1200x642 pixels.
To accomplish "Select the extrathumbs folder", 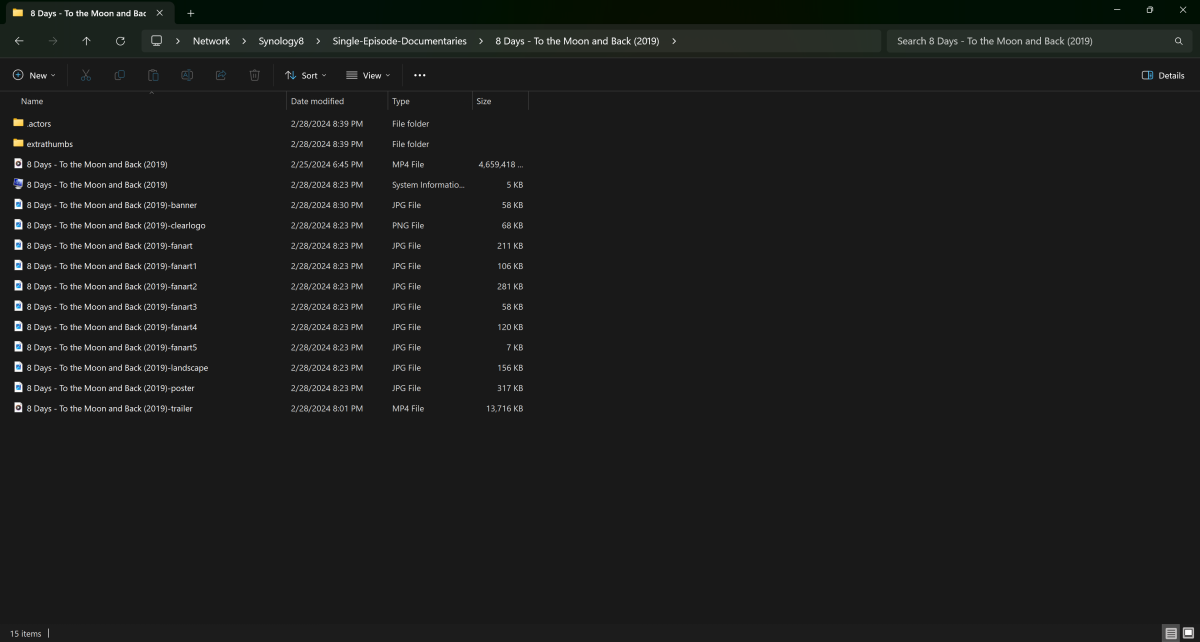I will 49,144.
